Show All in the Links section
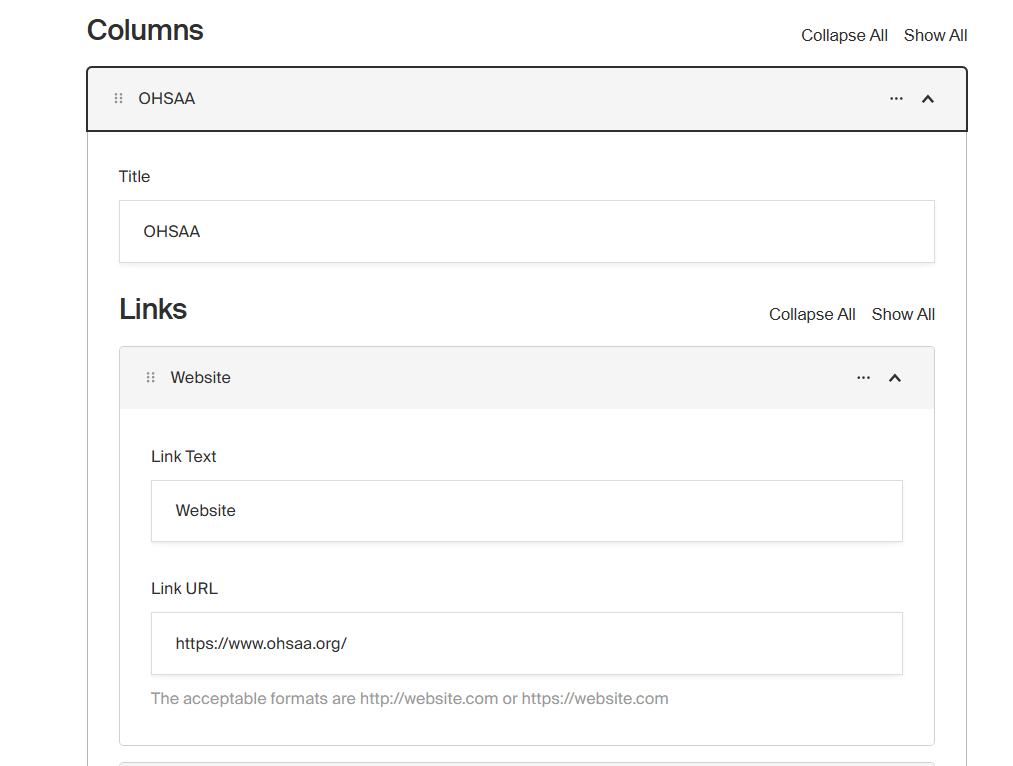Viewport: 1013px width, 766px height. [x=903, y=314]
